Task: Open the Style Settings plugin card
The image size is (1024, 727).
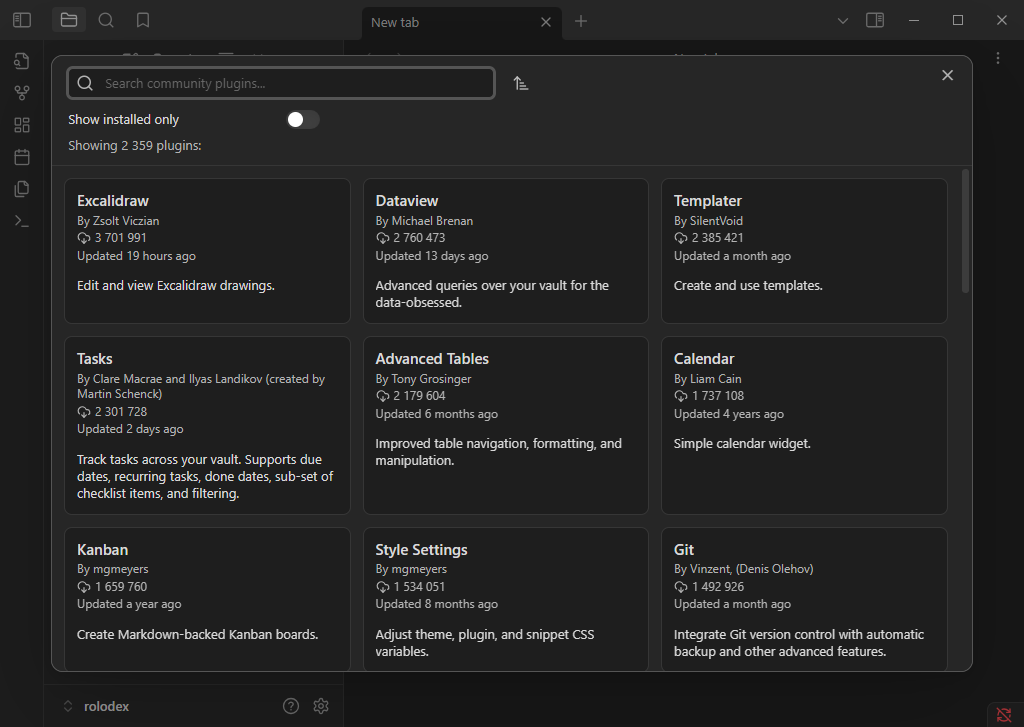Action: (x=505, y=599)
